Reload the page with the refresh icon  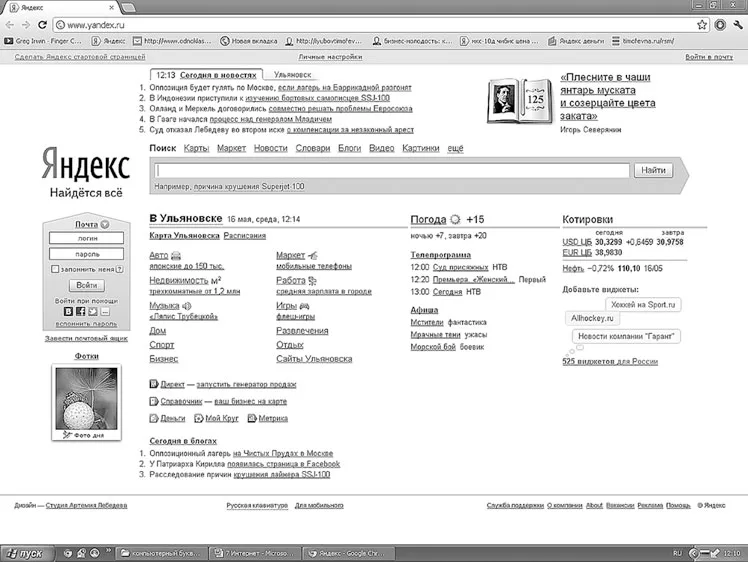click(x=42, y=25)
